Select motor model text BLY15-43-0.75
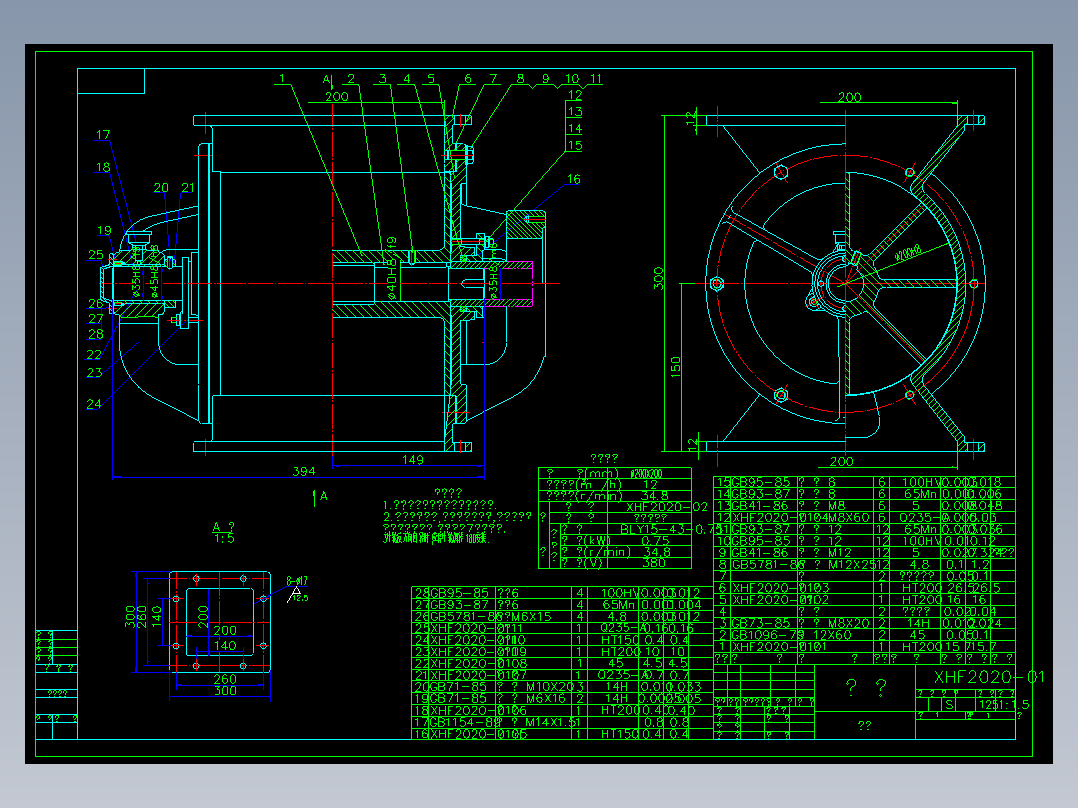This screenshot has height=808, width=1078. pos(671,529)
